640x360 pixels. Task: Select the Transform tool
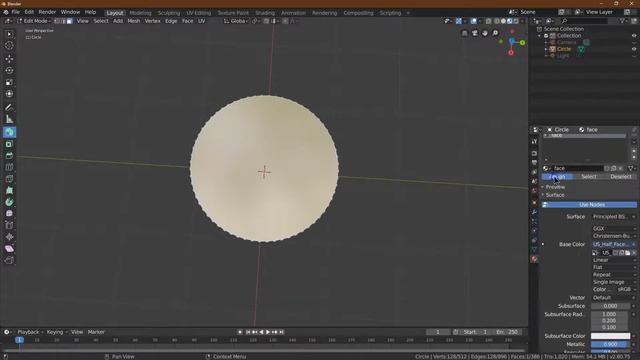[x=9, y=94]
